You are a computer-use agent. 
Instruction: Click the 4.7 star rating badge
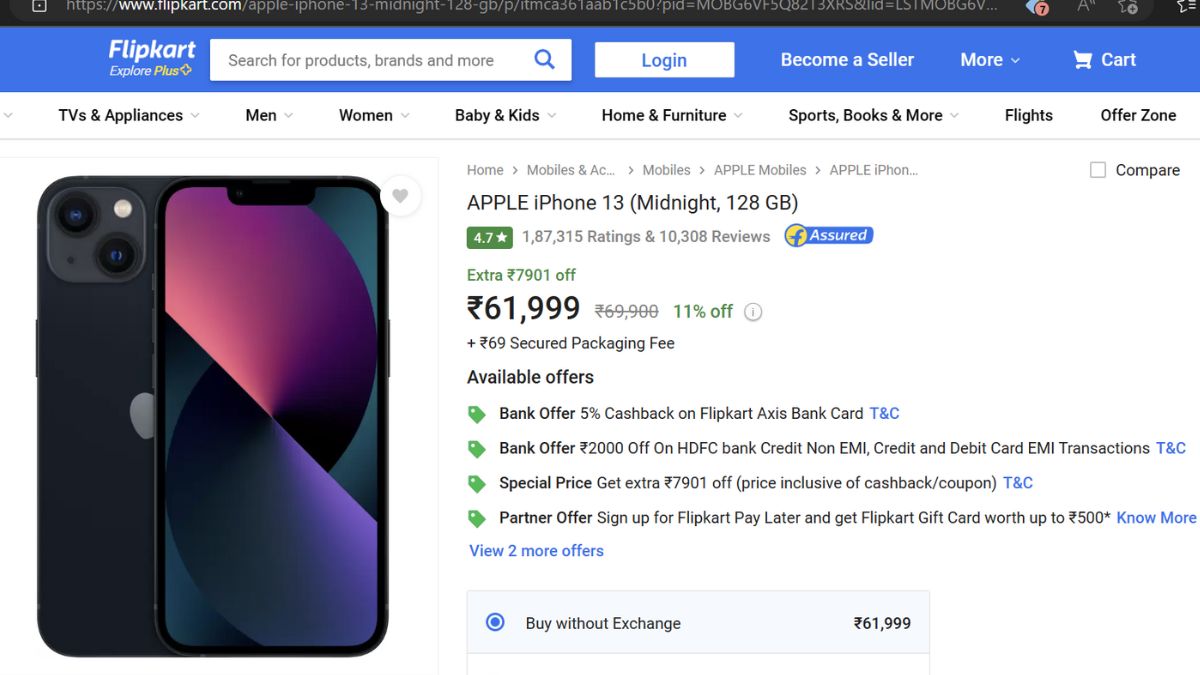point(490,237)
